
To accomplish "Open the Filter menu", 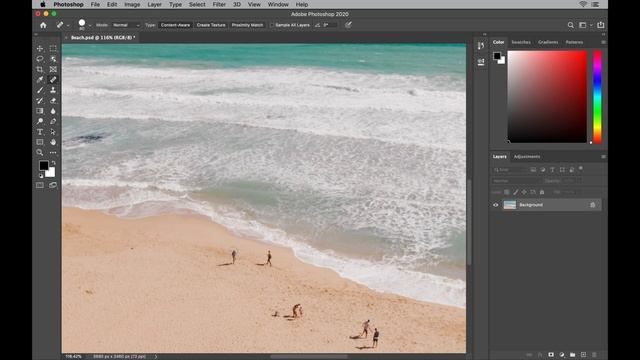I will click(219, 4).
